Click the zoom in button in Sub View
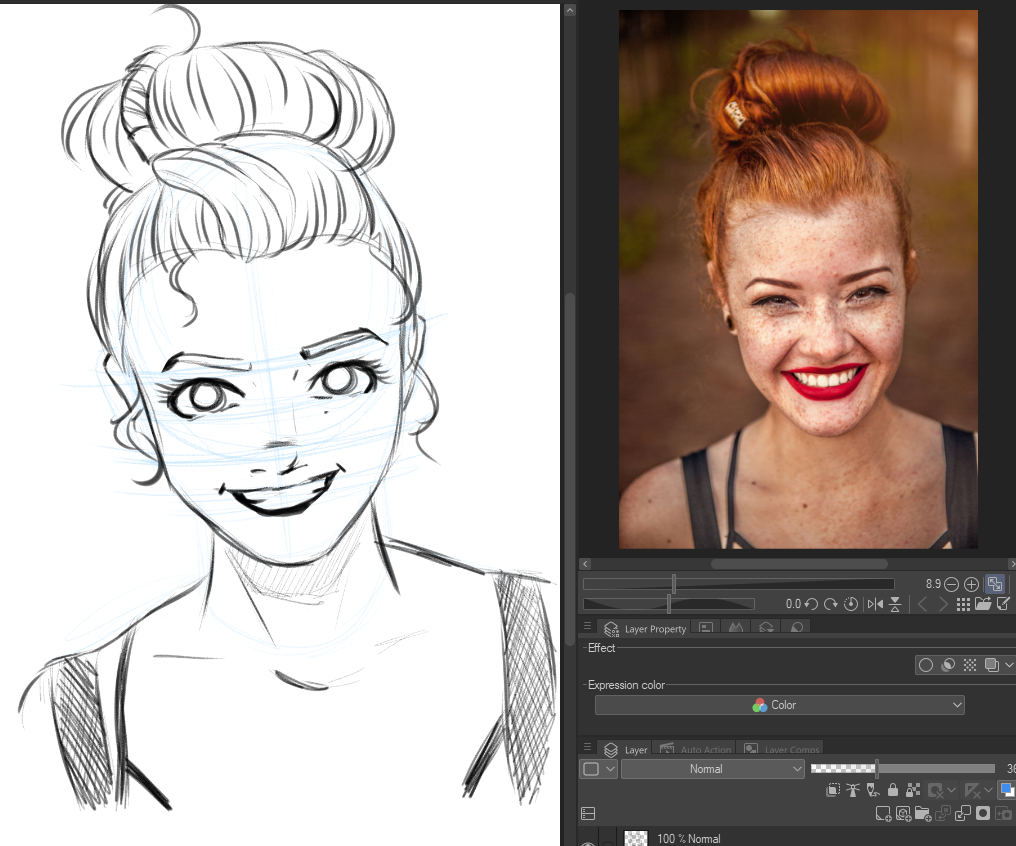The image size is (1016, 846). pyautogui.click(x=971, y=584)
